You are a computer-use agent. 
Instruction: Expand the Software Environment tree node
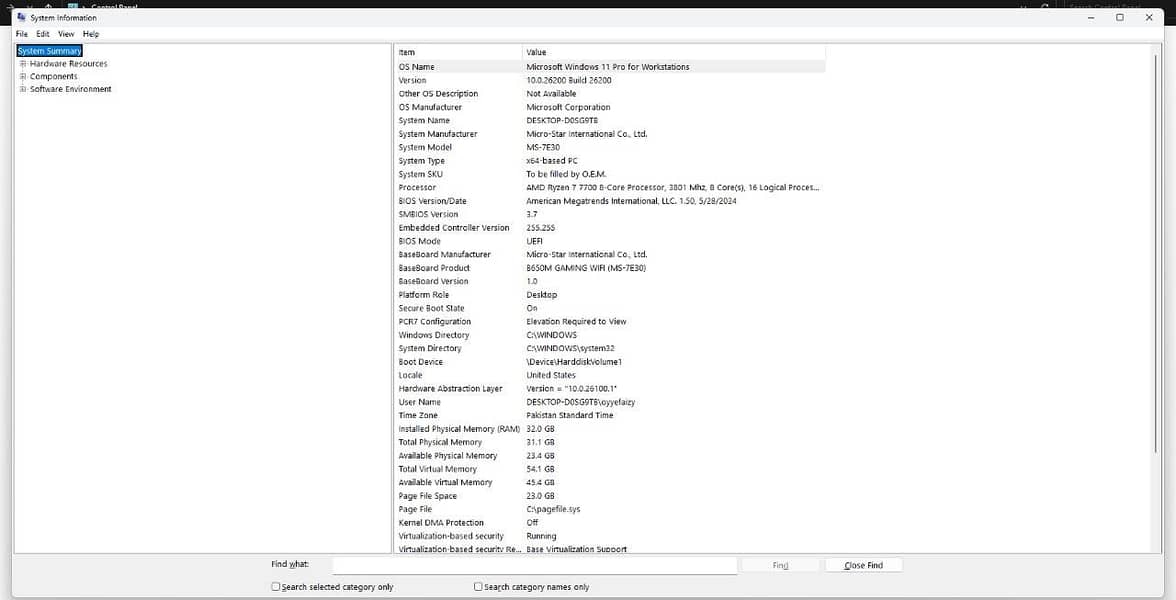23,89
